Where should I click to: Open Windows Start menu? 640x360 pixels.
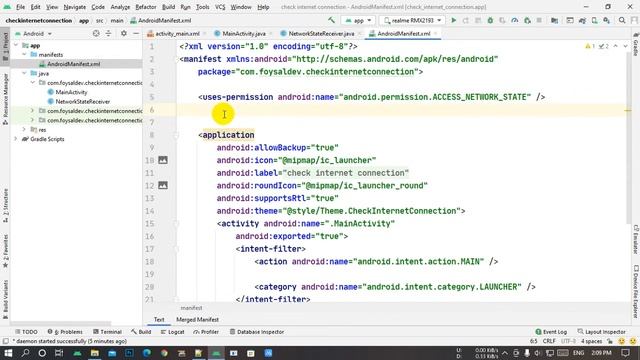8,353
